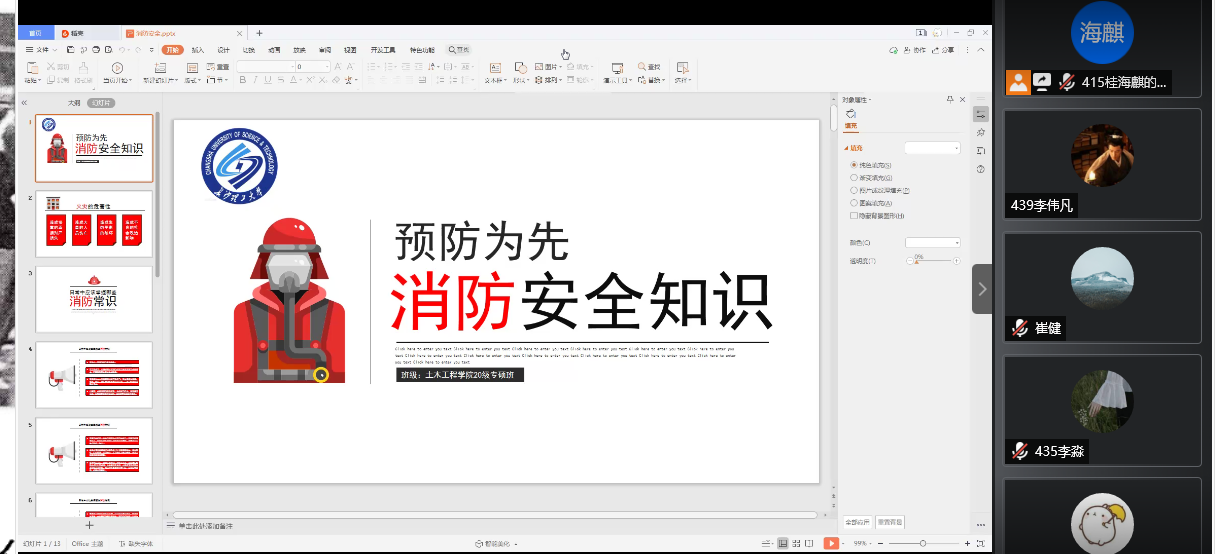Select the solid fill (纯色填充) radio button
Image resolution: width=1222 pixels, height=554 pixels.
click(x=853, y=164)
